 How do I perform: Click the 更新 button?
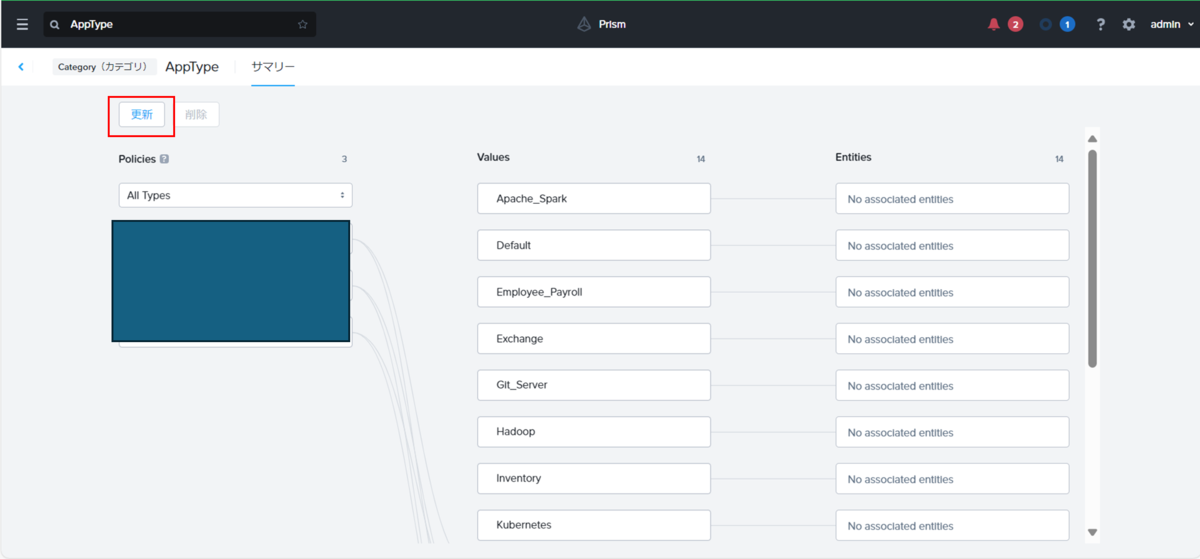[142, 114]
